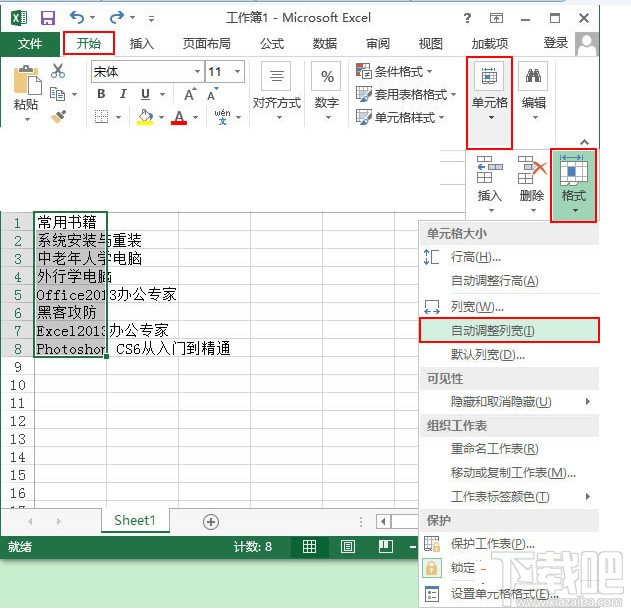Viewport: 631px width, 612px height.
Task: Click the Sheet1 worksheet tab
Action: coord(135,521)
